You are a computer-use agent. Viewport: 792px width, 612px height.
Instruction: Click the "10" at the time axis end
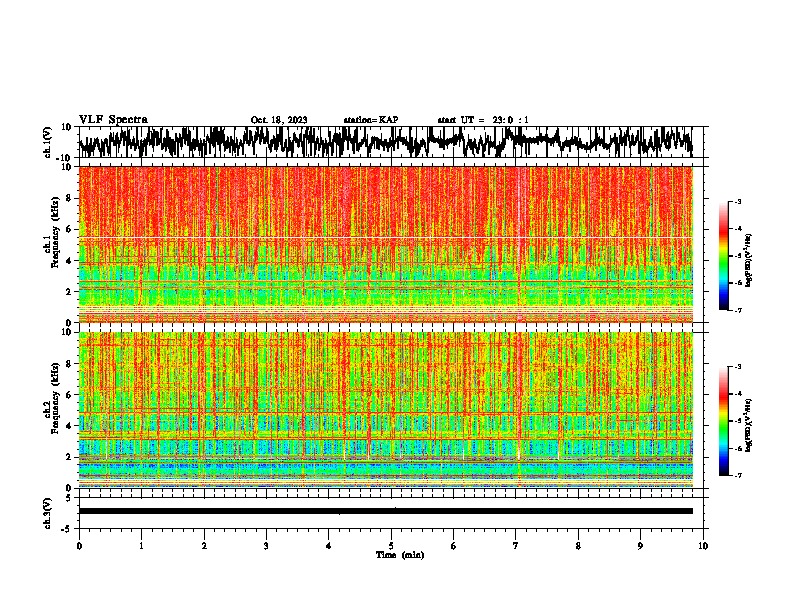pos(703,546)
